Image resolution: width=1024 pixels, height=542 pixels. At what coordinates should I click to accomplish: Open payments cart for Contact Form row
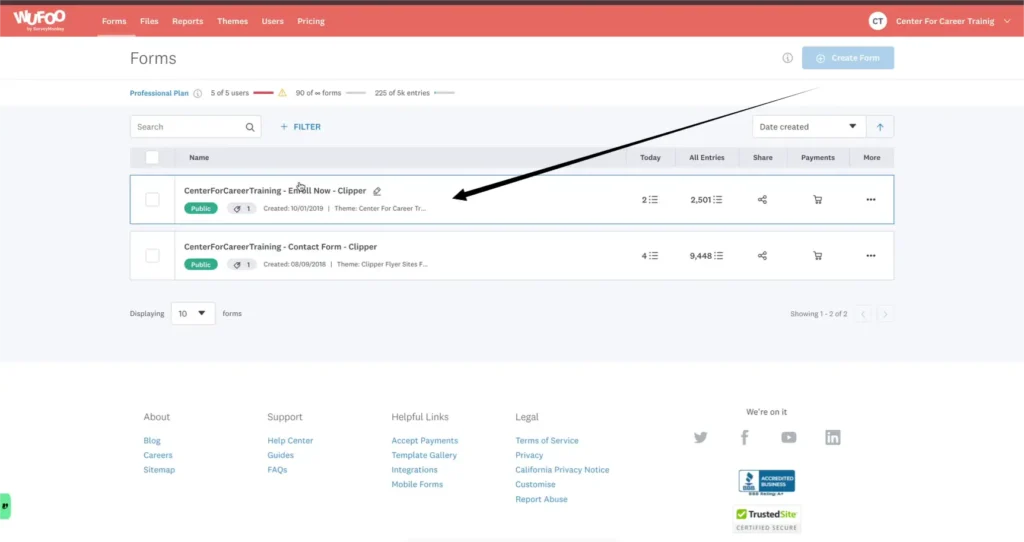(x=817, y=256)
